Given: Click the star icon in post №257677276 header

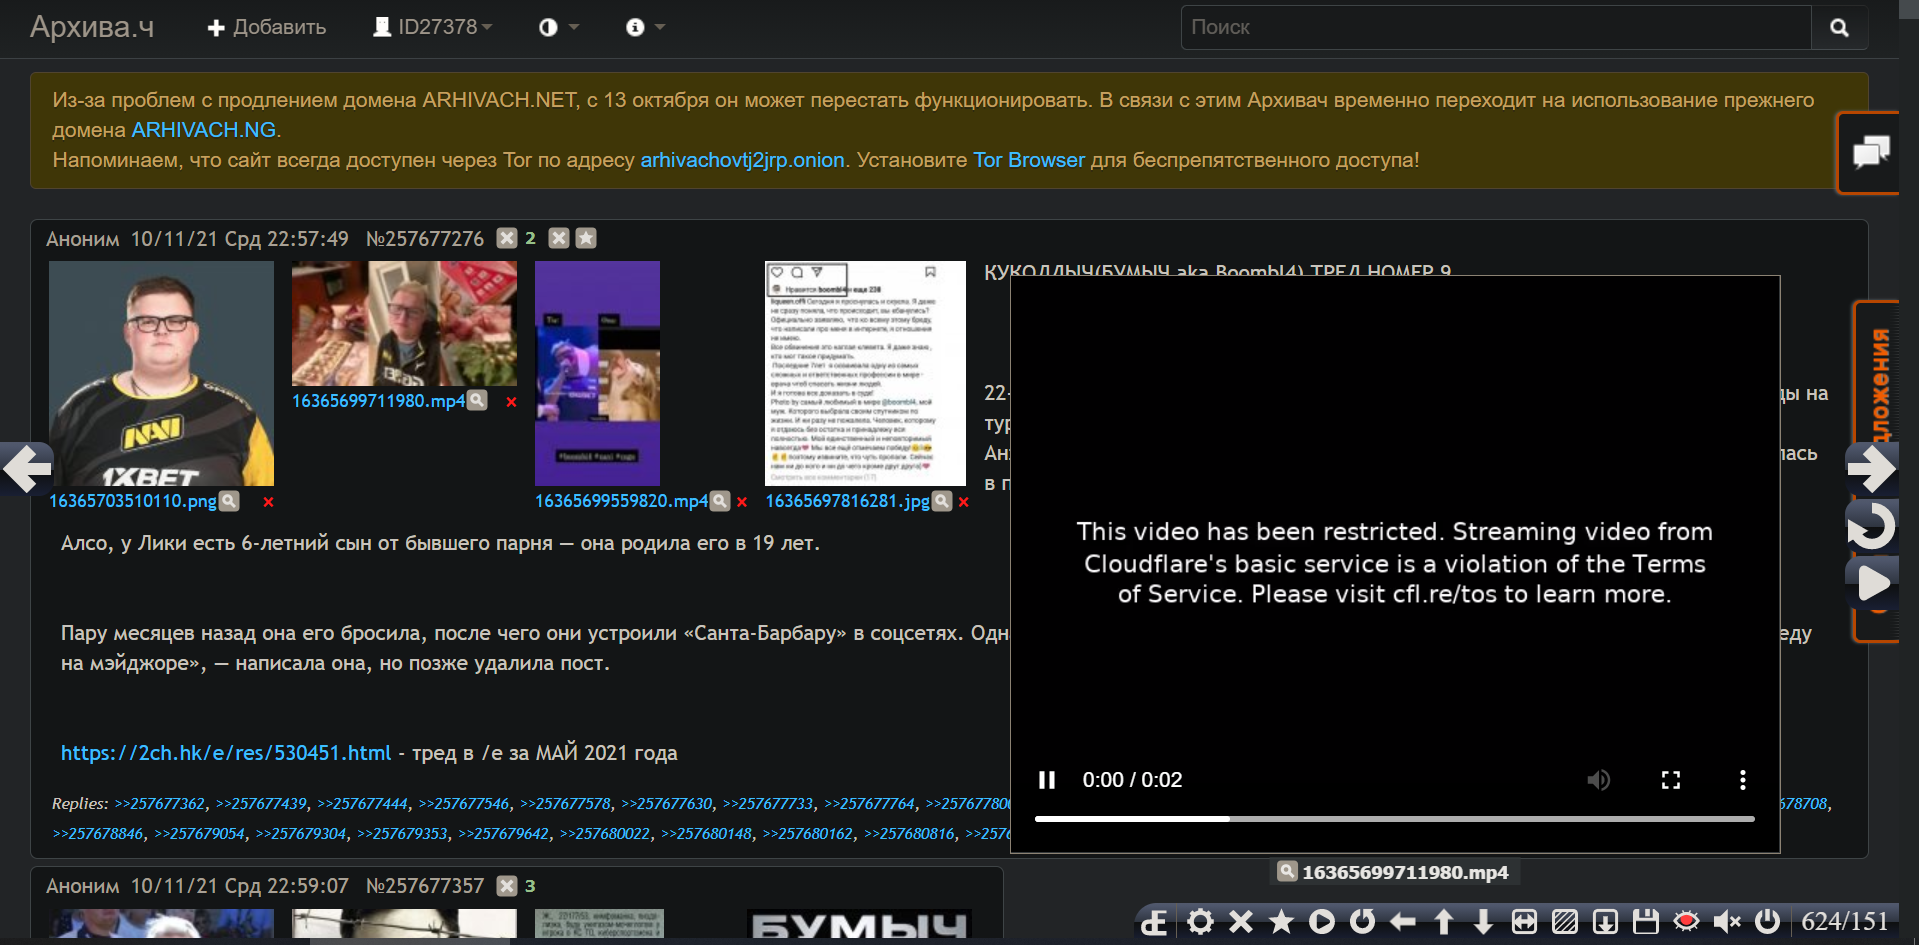Looking at the screenshot, I should click(x=586, y=238).
